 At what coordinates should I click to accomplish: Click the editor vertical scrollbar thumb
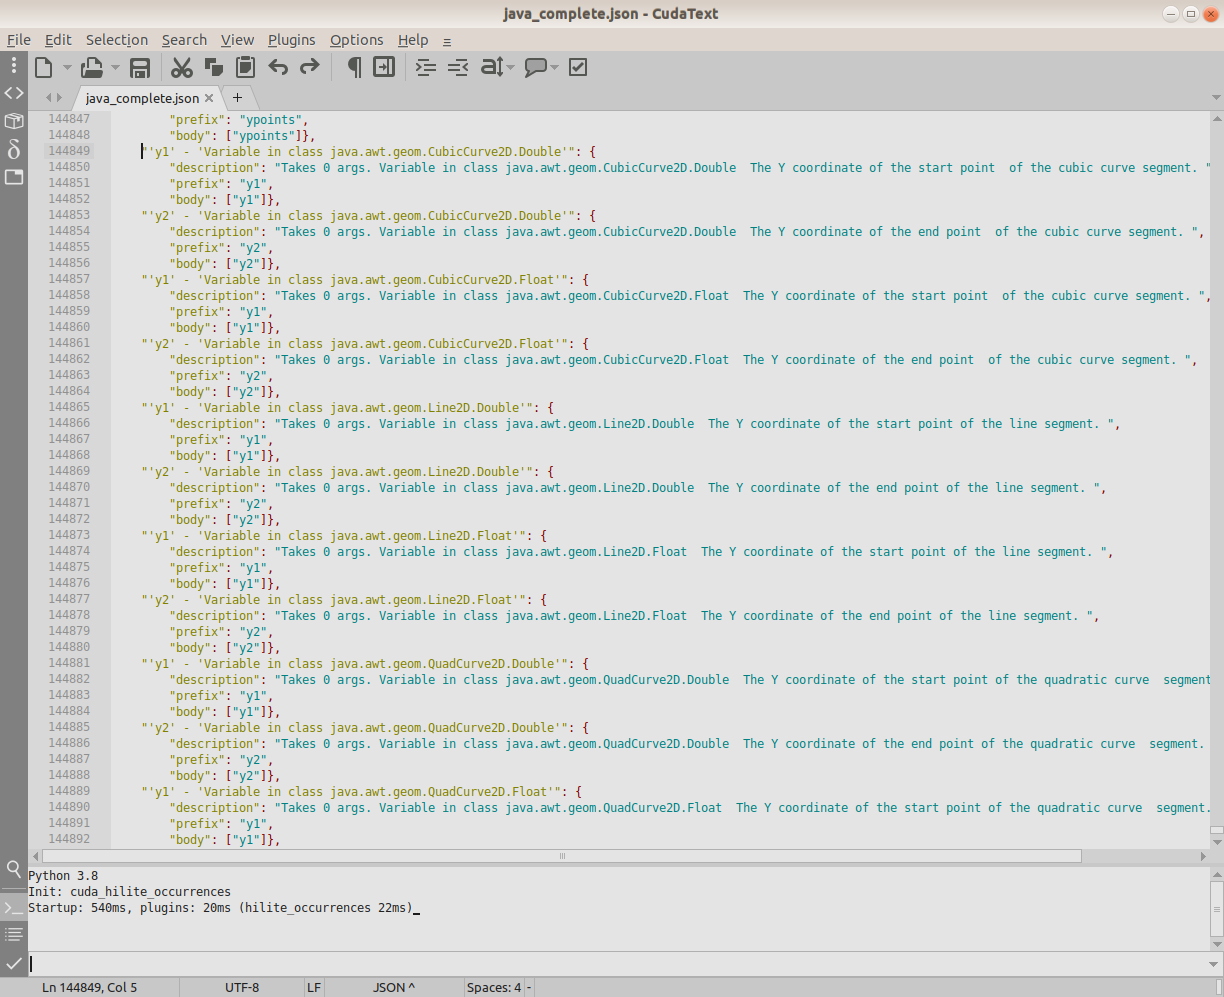point(1216,830)
